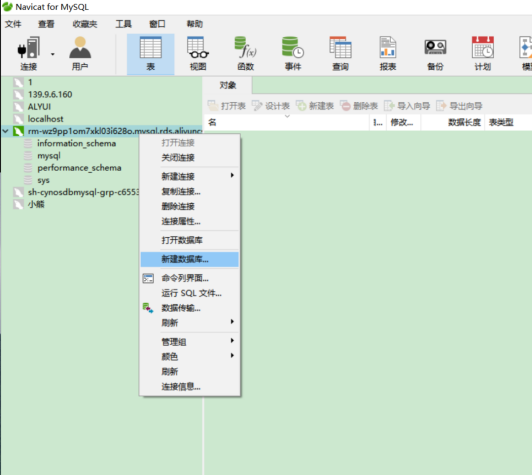Select the localhost connection

pyautogui.click(x=45, y=119)
